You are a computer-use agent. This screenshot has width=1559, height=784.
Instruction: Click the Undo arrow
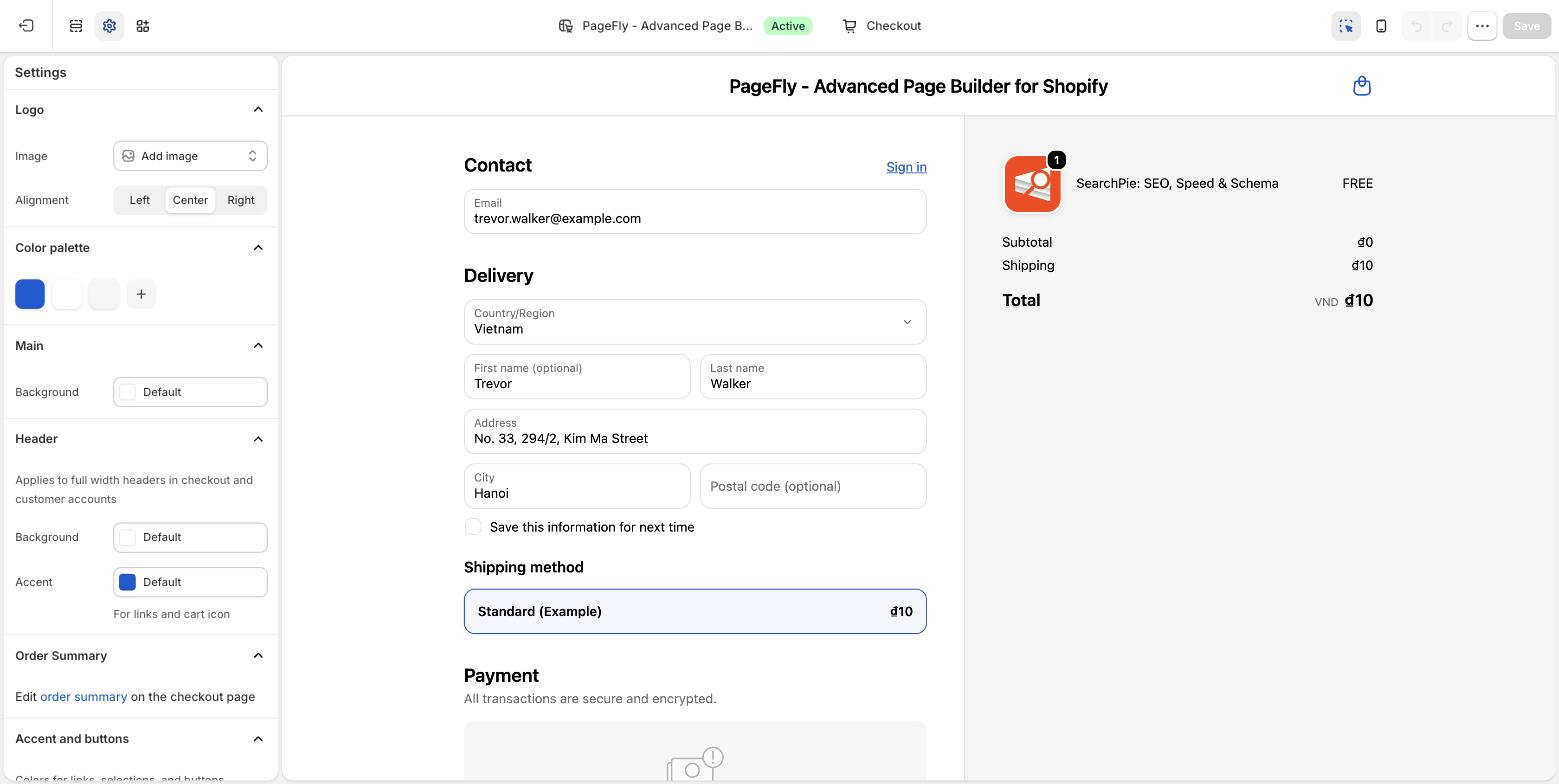[x=1416, y=26]
